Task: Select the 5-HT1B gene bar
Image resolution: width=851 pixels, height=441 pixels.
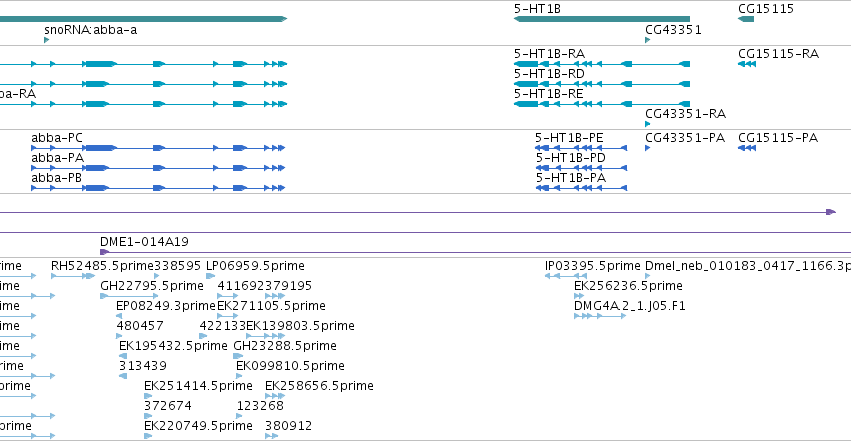Action: [602, 19]
